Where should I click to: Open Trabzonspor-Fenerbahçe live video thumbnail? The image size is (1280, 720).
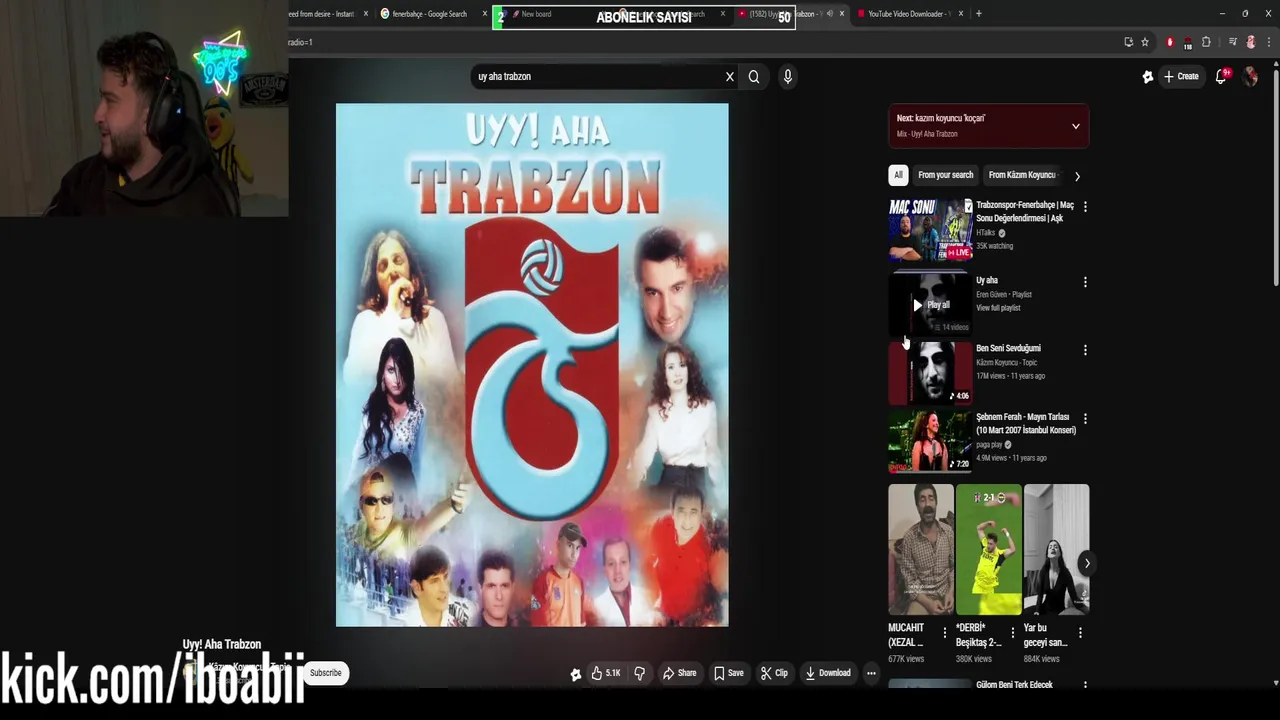point(930,229)
